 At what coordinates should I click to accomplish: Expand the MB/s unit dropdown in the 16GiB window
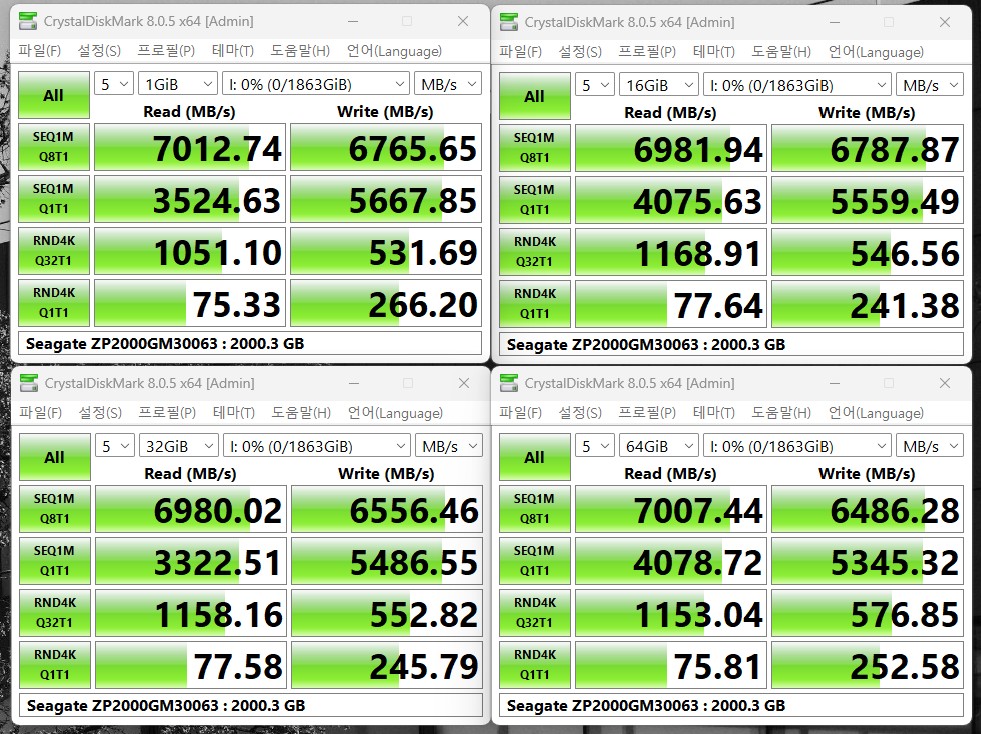point(929,85)
